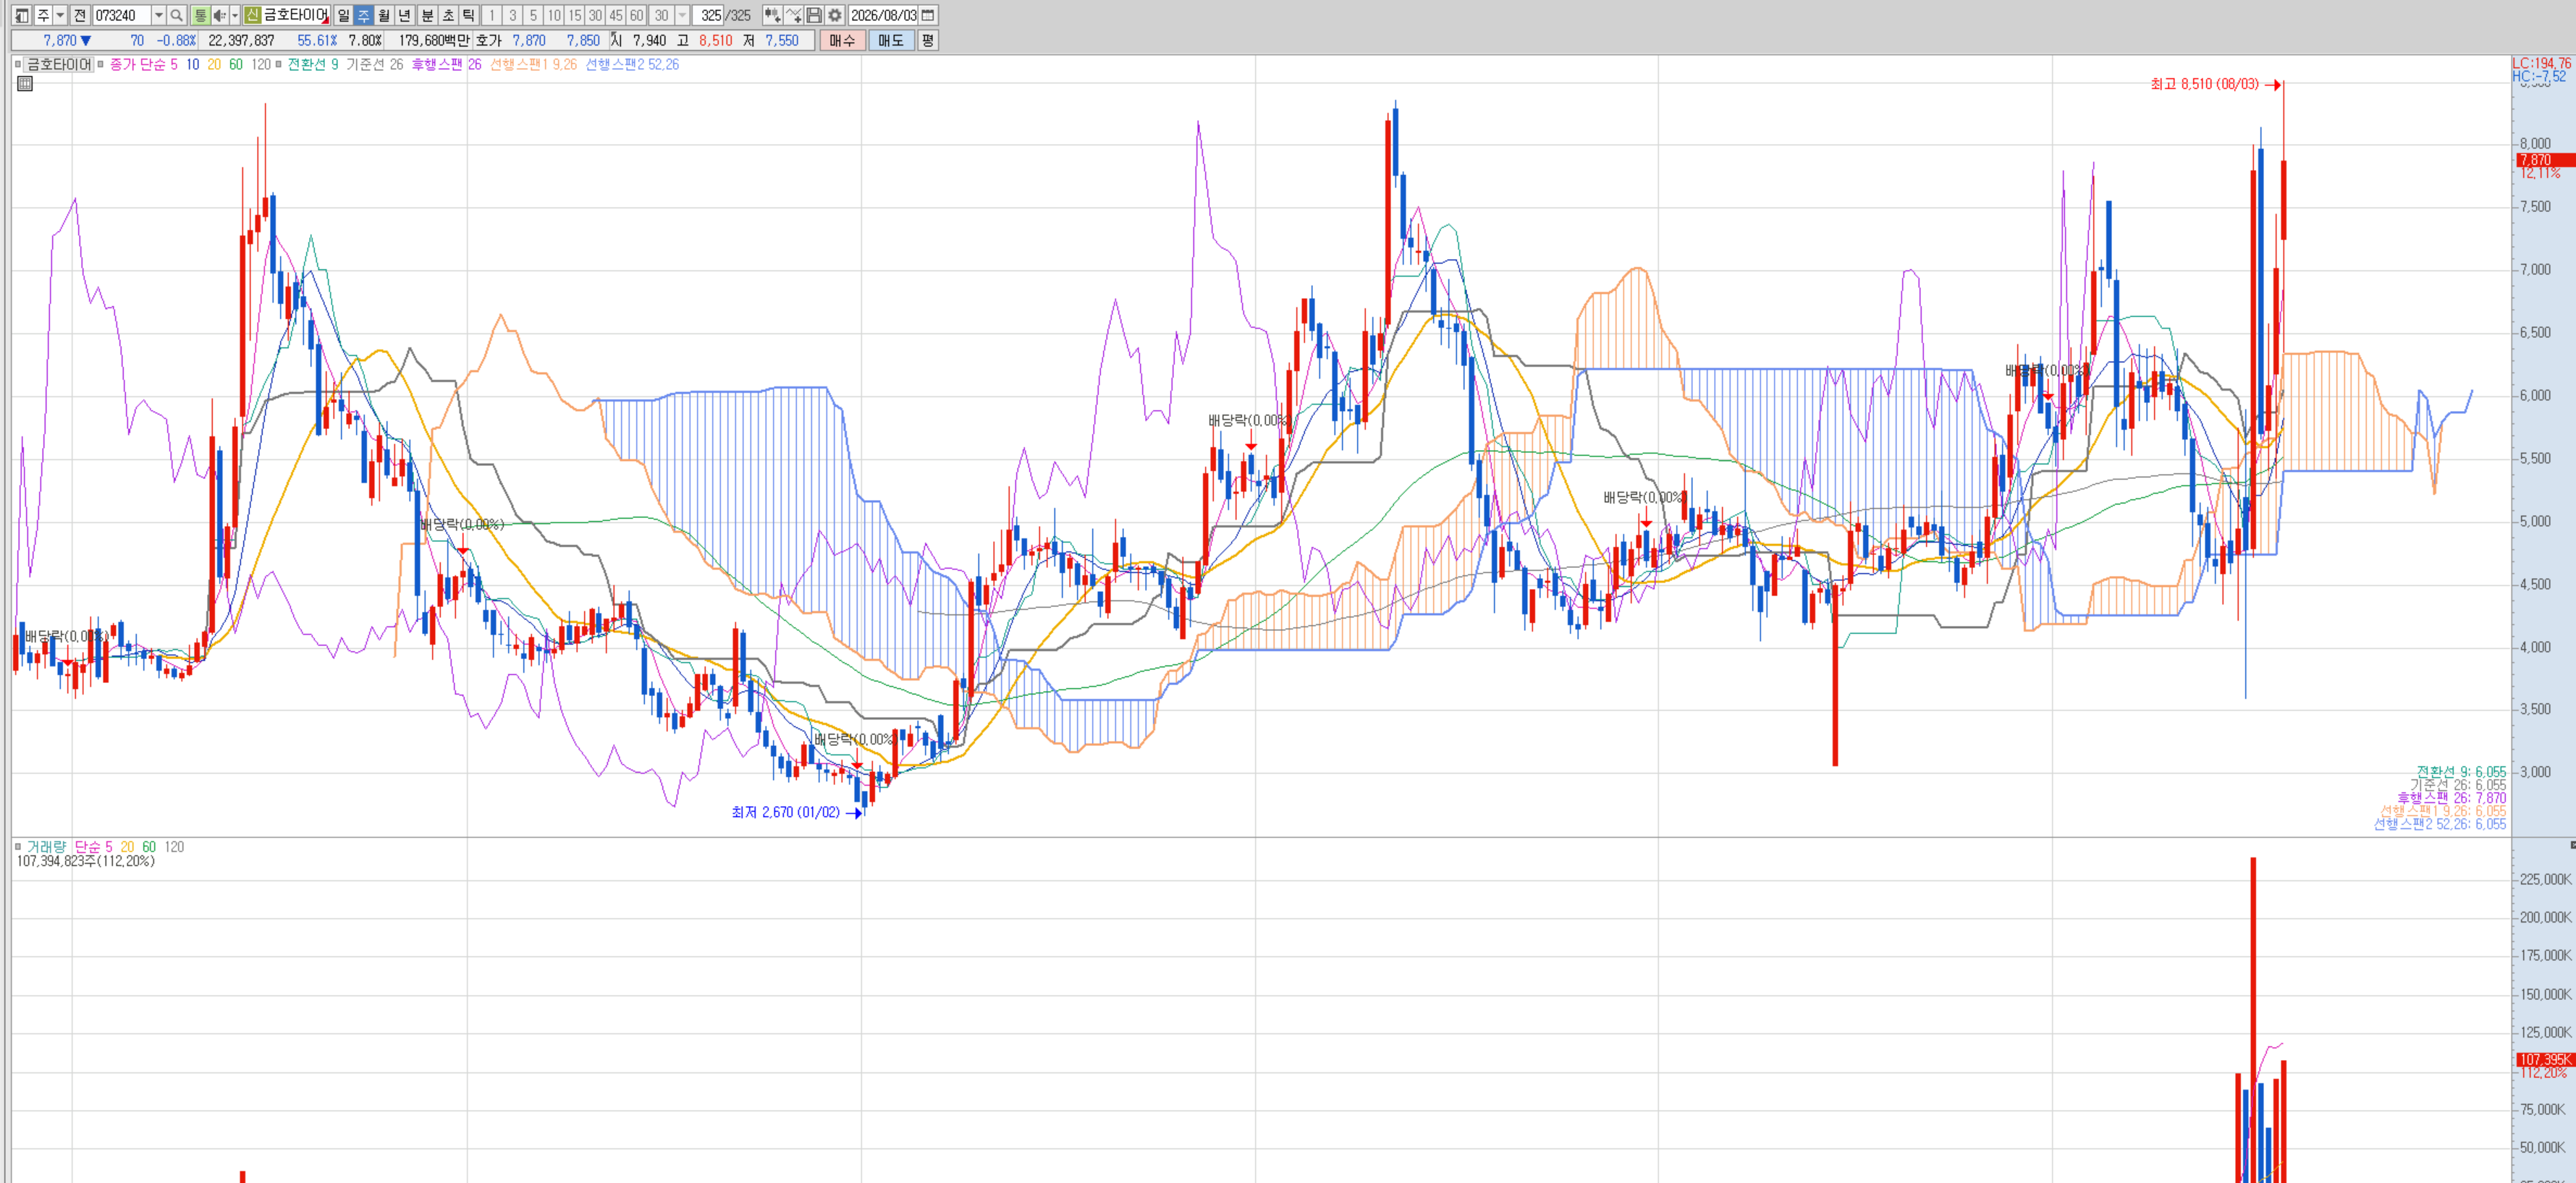Click the 전환선 9 legend label
2576x1183 pixels.
pyautogui.click(x=313, y=64)
